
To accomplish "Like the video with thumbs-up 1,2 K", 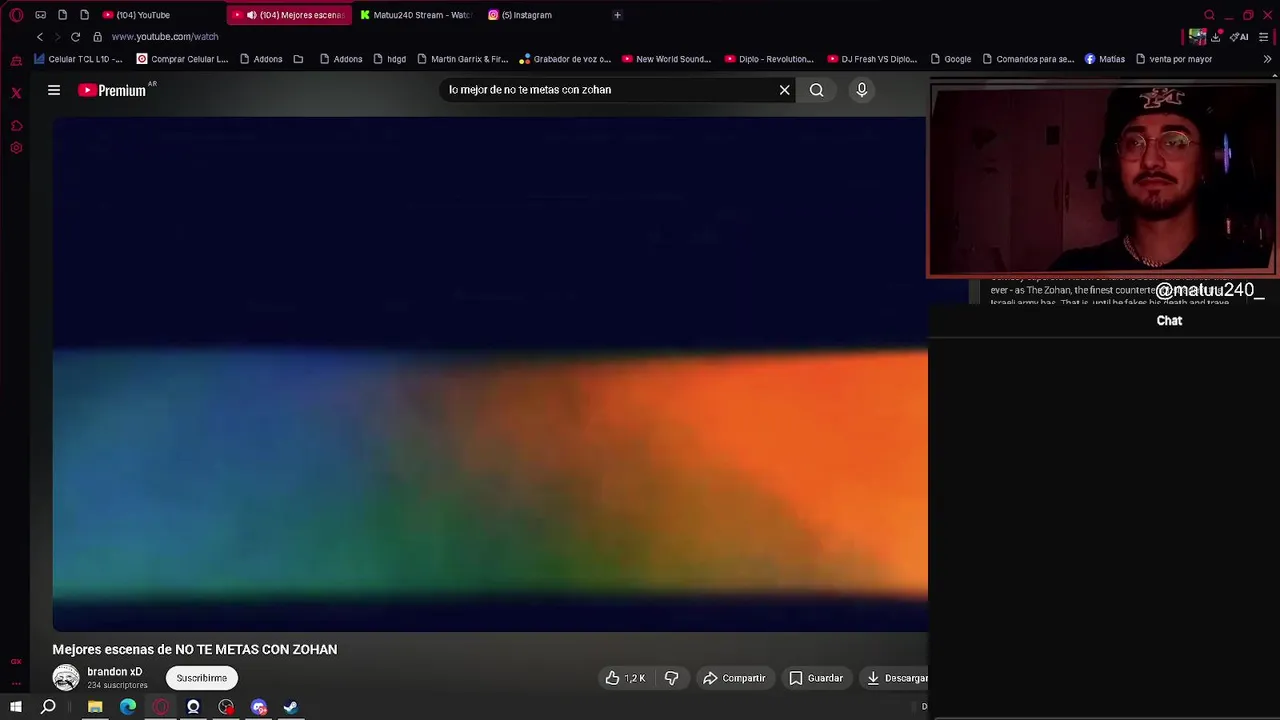I will tap(625, 678).
